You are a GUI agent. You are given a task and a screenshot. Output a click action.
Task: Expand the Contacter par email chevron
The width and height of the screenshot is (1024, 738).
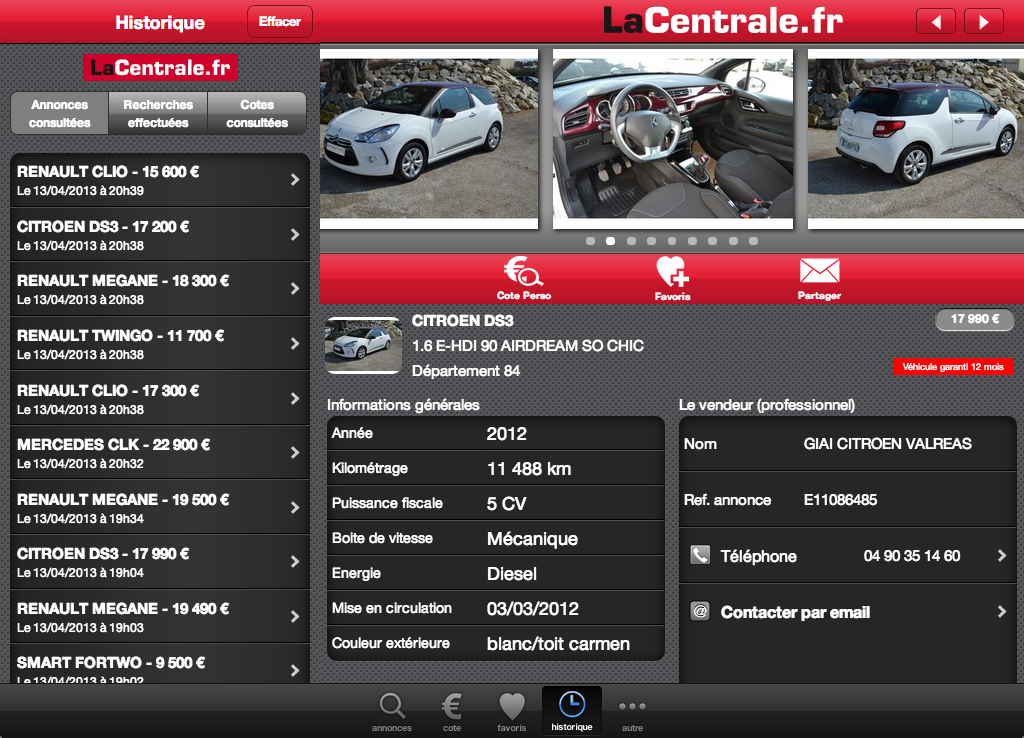(1002, 611)
